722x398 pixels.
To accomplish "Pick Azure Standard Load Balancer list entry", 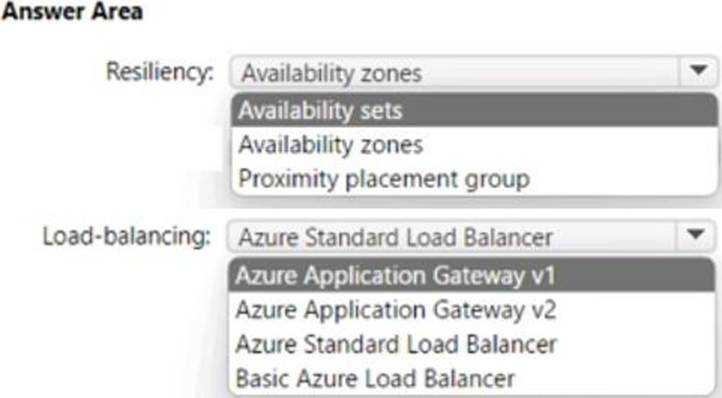I will pos(471,344).
